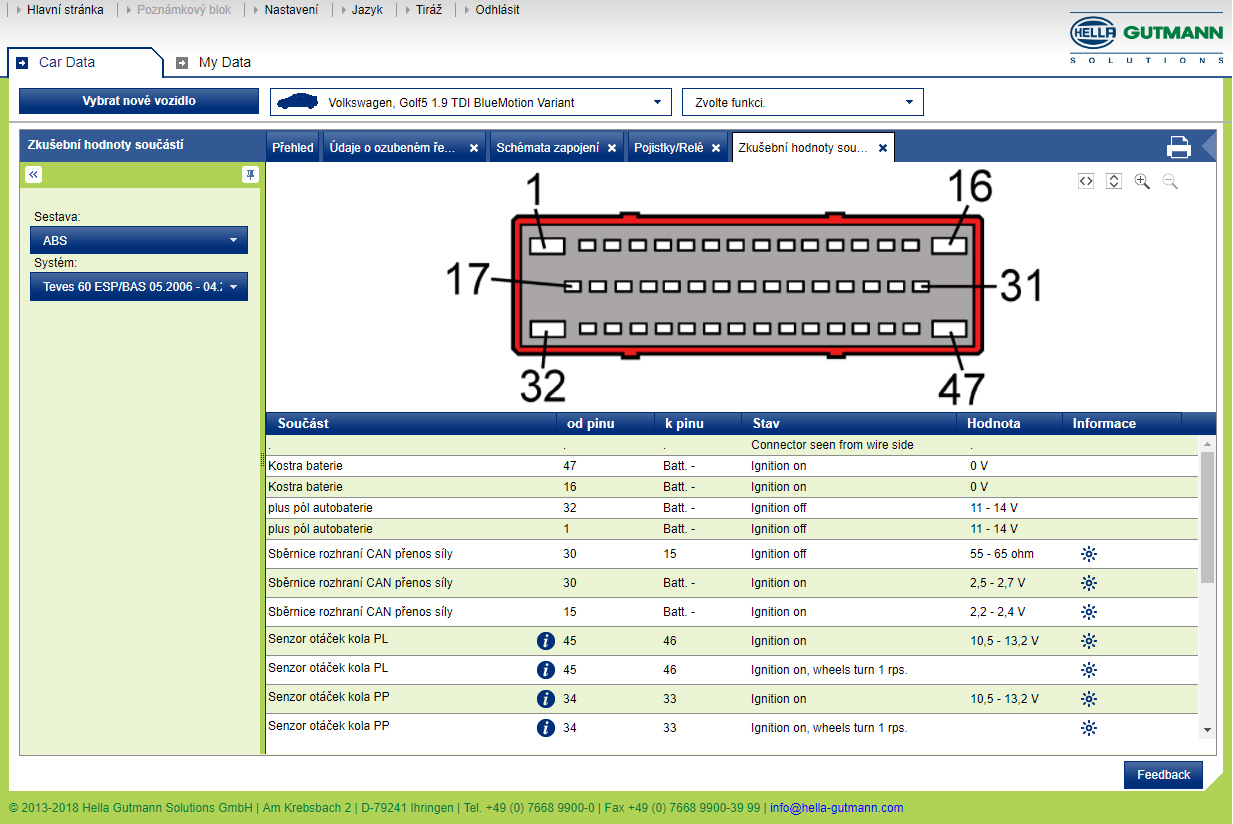This screenshot has height=824, width=1233.
Task: Close the Údaje o ozubeném ře... tab
Action: tap(474, 148)
